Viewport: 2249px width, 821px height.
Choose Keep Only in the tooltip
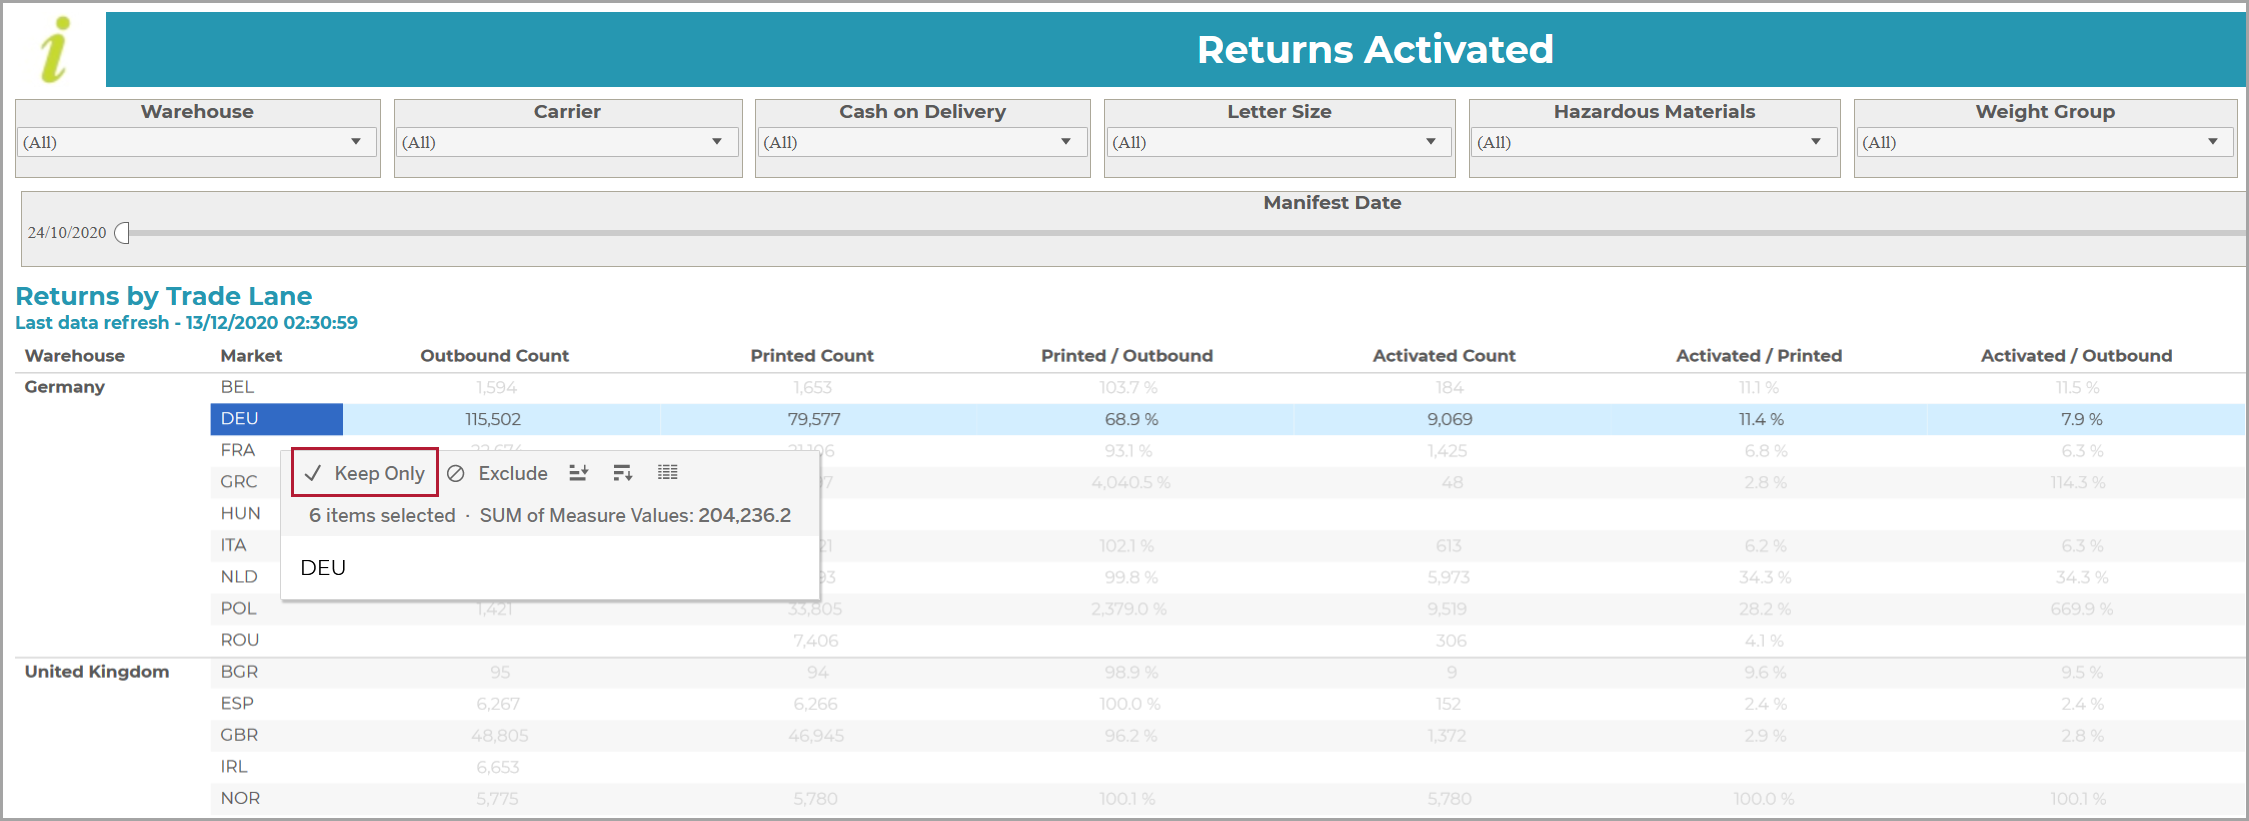(365, 473)
